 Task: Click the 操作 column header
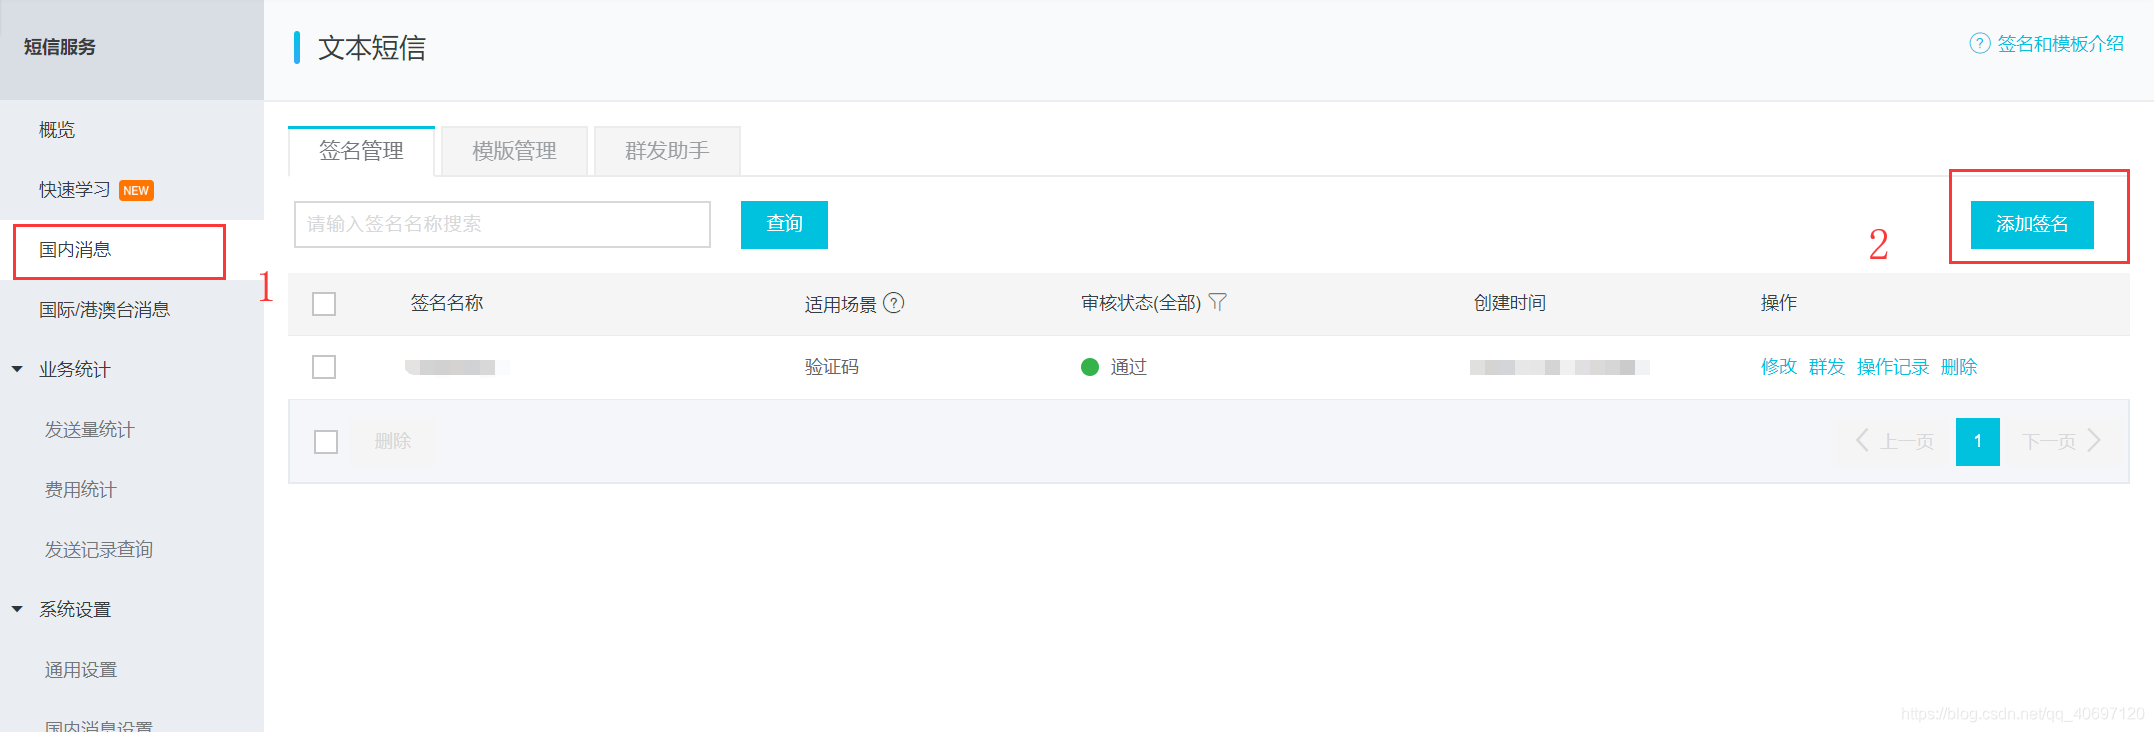click(1779, 303)
